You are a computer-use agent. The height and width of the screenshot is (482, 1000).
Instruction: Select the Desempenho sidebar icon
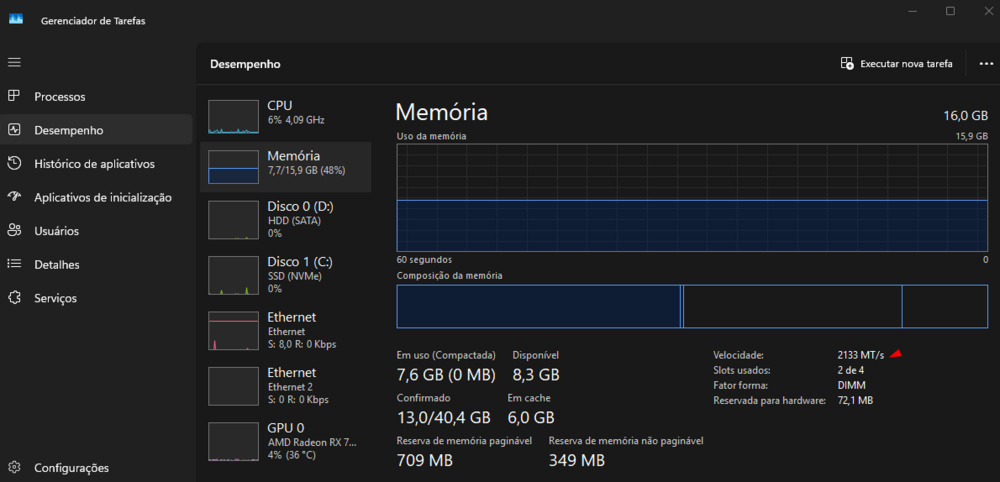(x=14, y=130)
